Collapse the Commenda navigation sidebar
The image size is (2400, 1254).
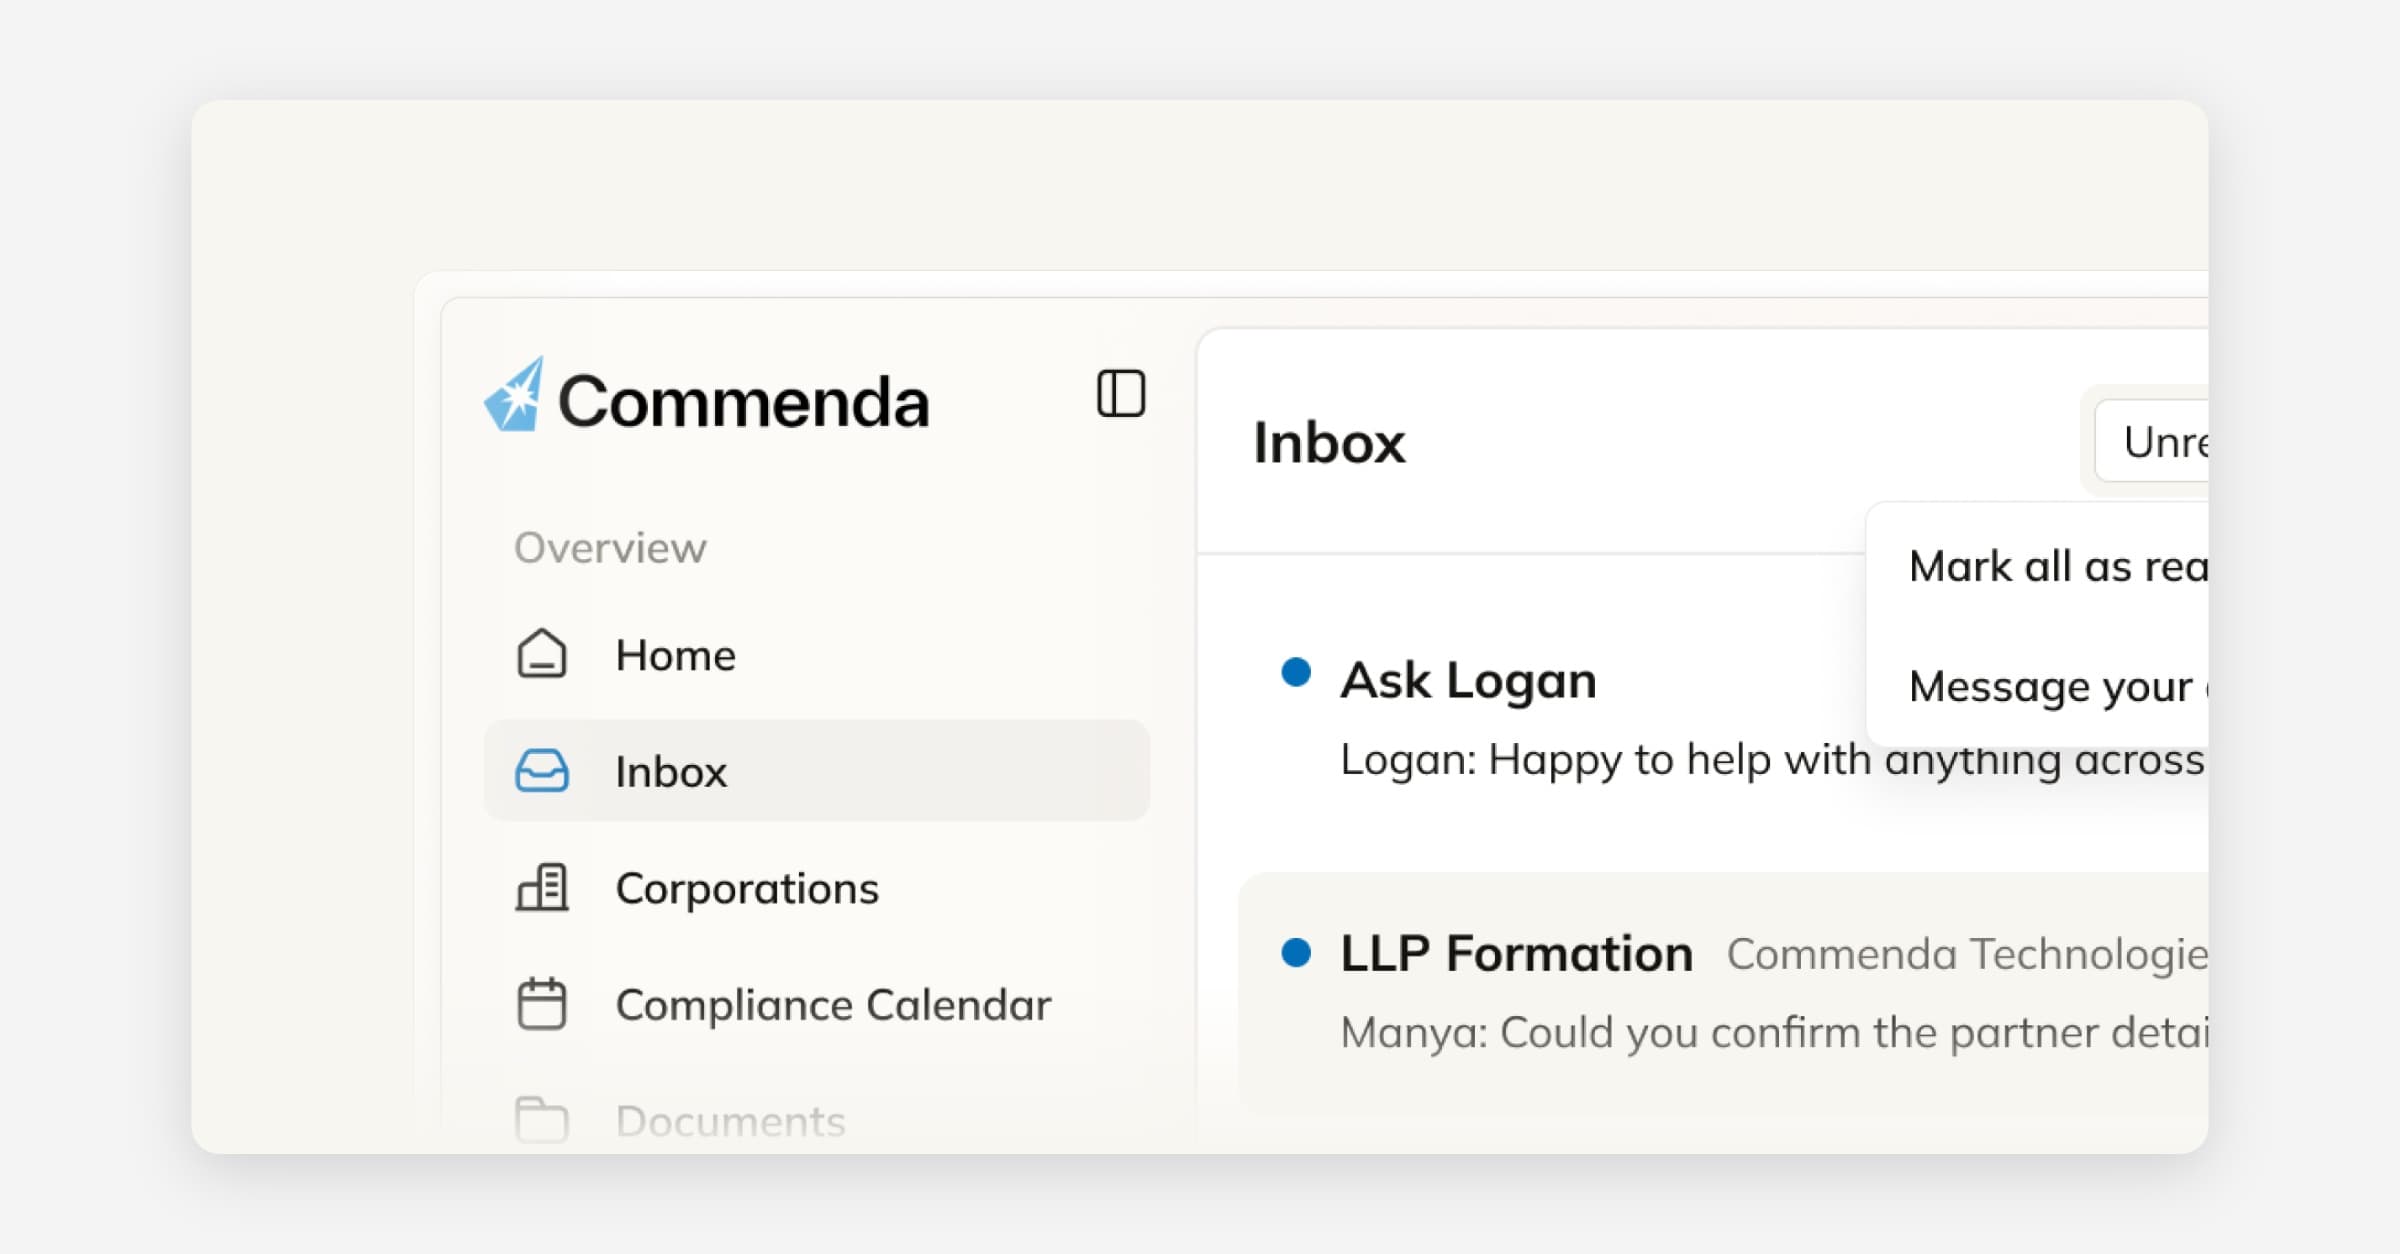1121,393
